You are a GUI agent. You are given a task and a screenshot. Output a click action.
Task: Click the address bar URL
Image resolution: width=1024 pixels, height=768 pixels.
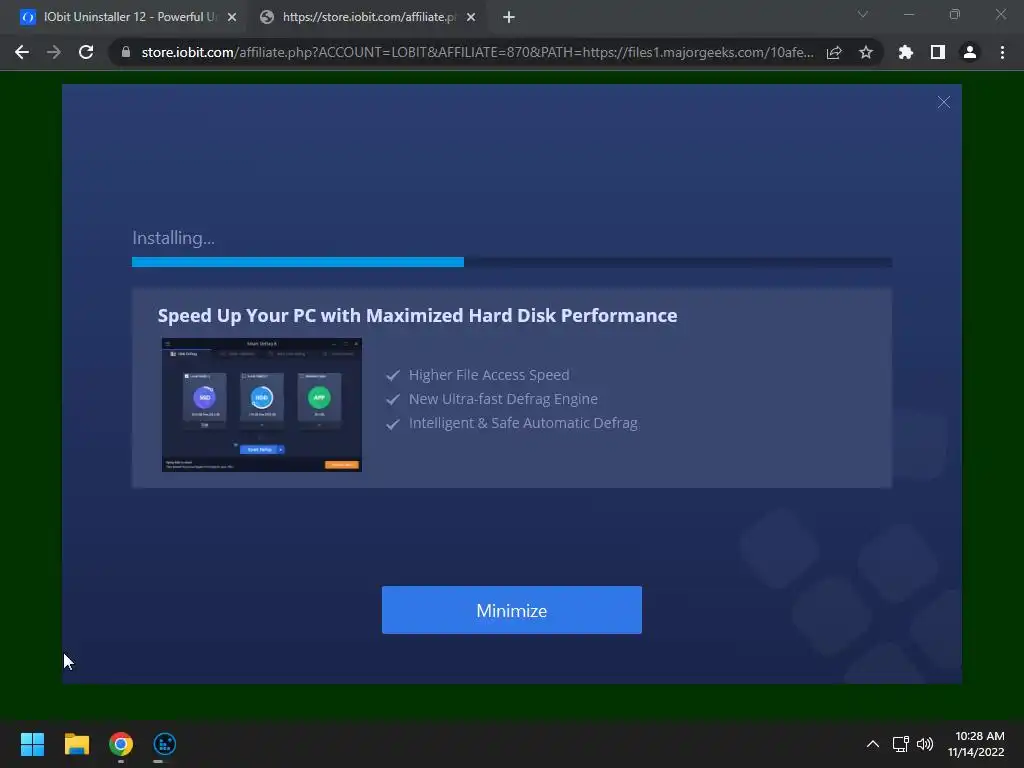pos(477,52)
